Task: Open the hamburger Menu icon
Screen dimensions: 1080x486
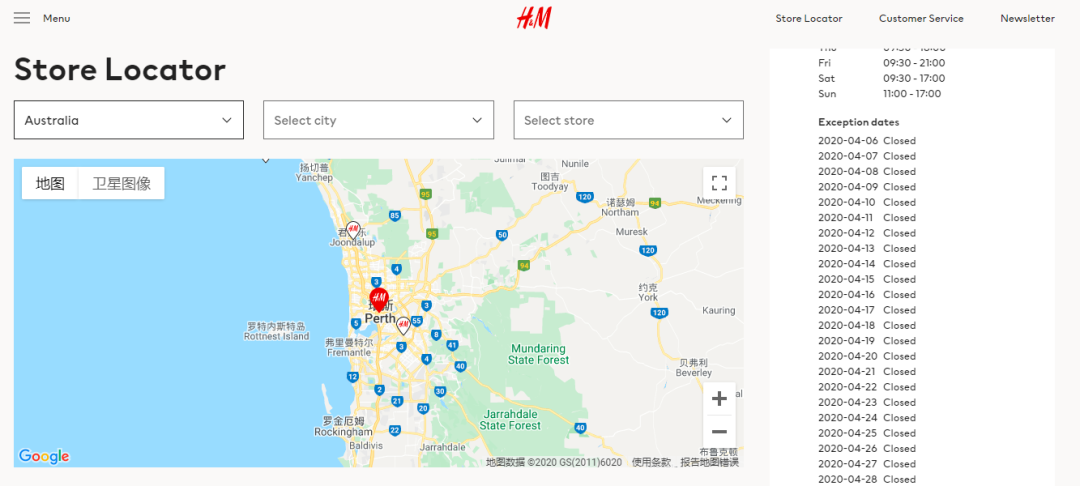Action: click(22, 19)
